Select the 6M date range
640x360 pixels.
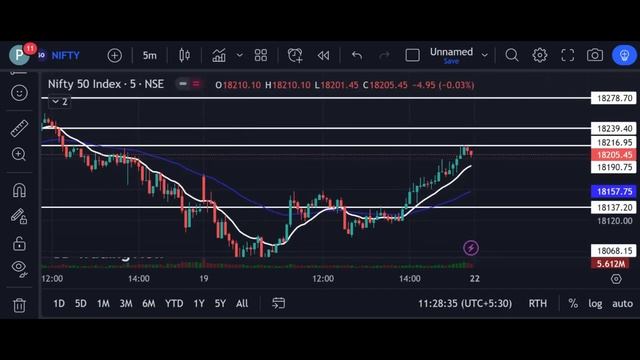(x=149, y=304)
